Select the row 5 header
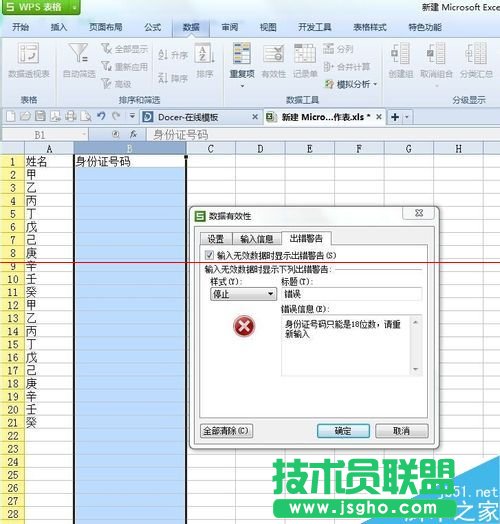This screenshot has height=524, width=500. pos(12,214)
